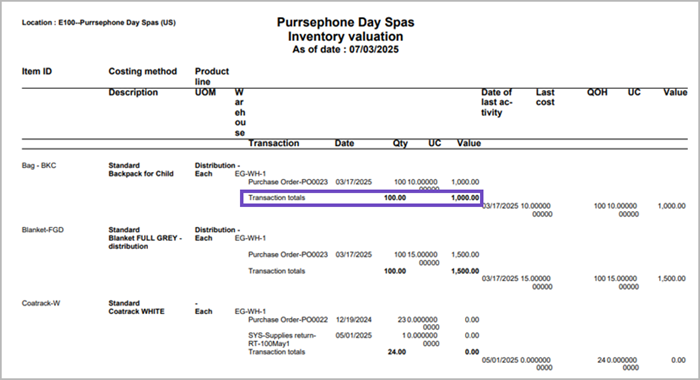
Task: Select the Inventory valuation heading
Action: click(346, 37)
